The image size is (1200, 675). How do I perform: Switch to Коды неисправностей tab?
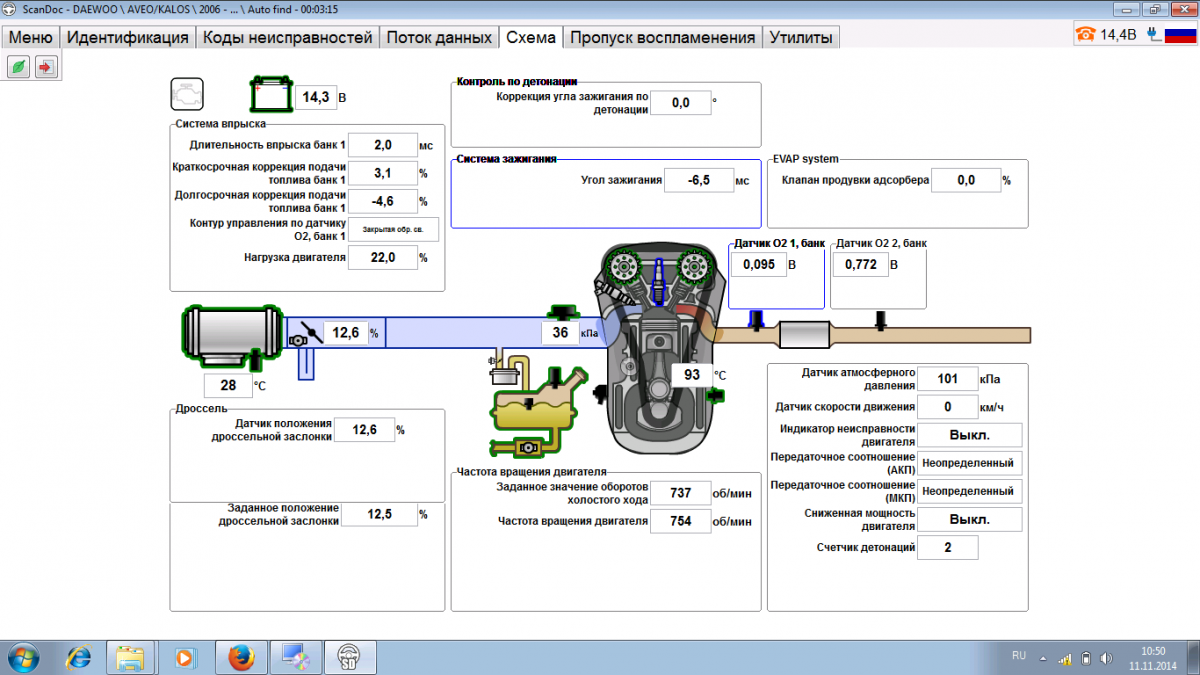coord(287,38)
